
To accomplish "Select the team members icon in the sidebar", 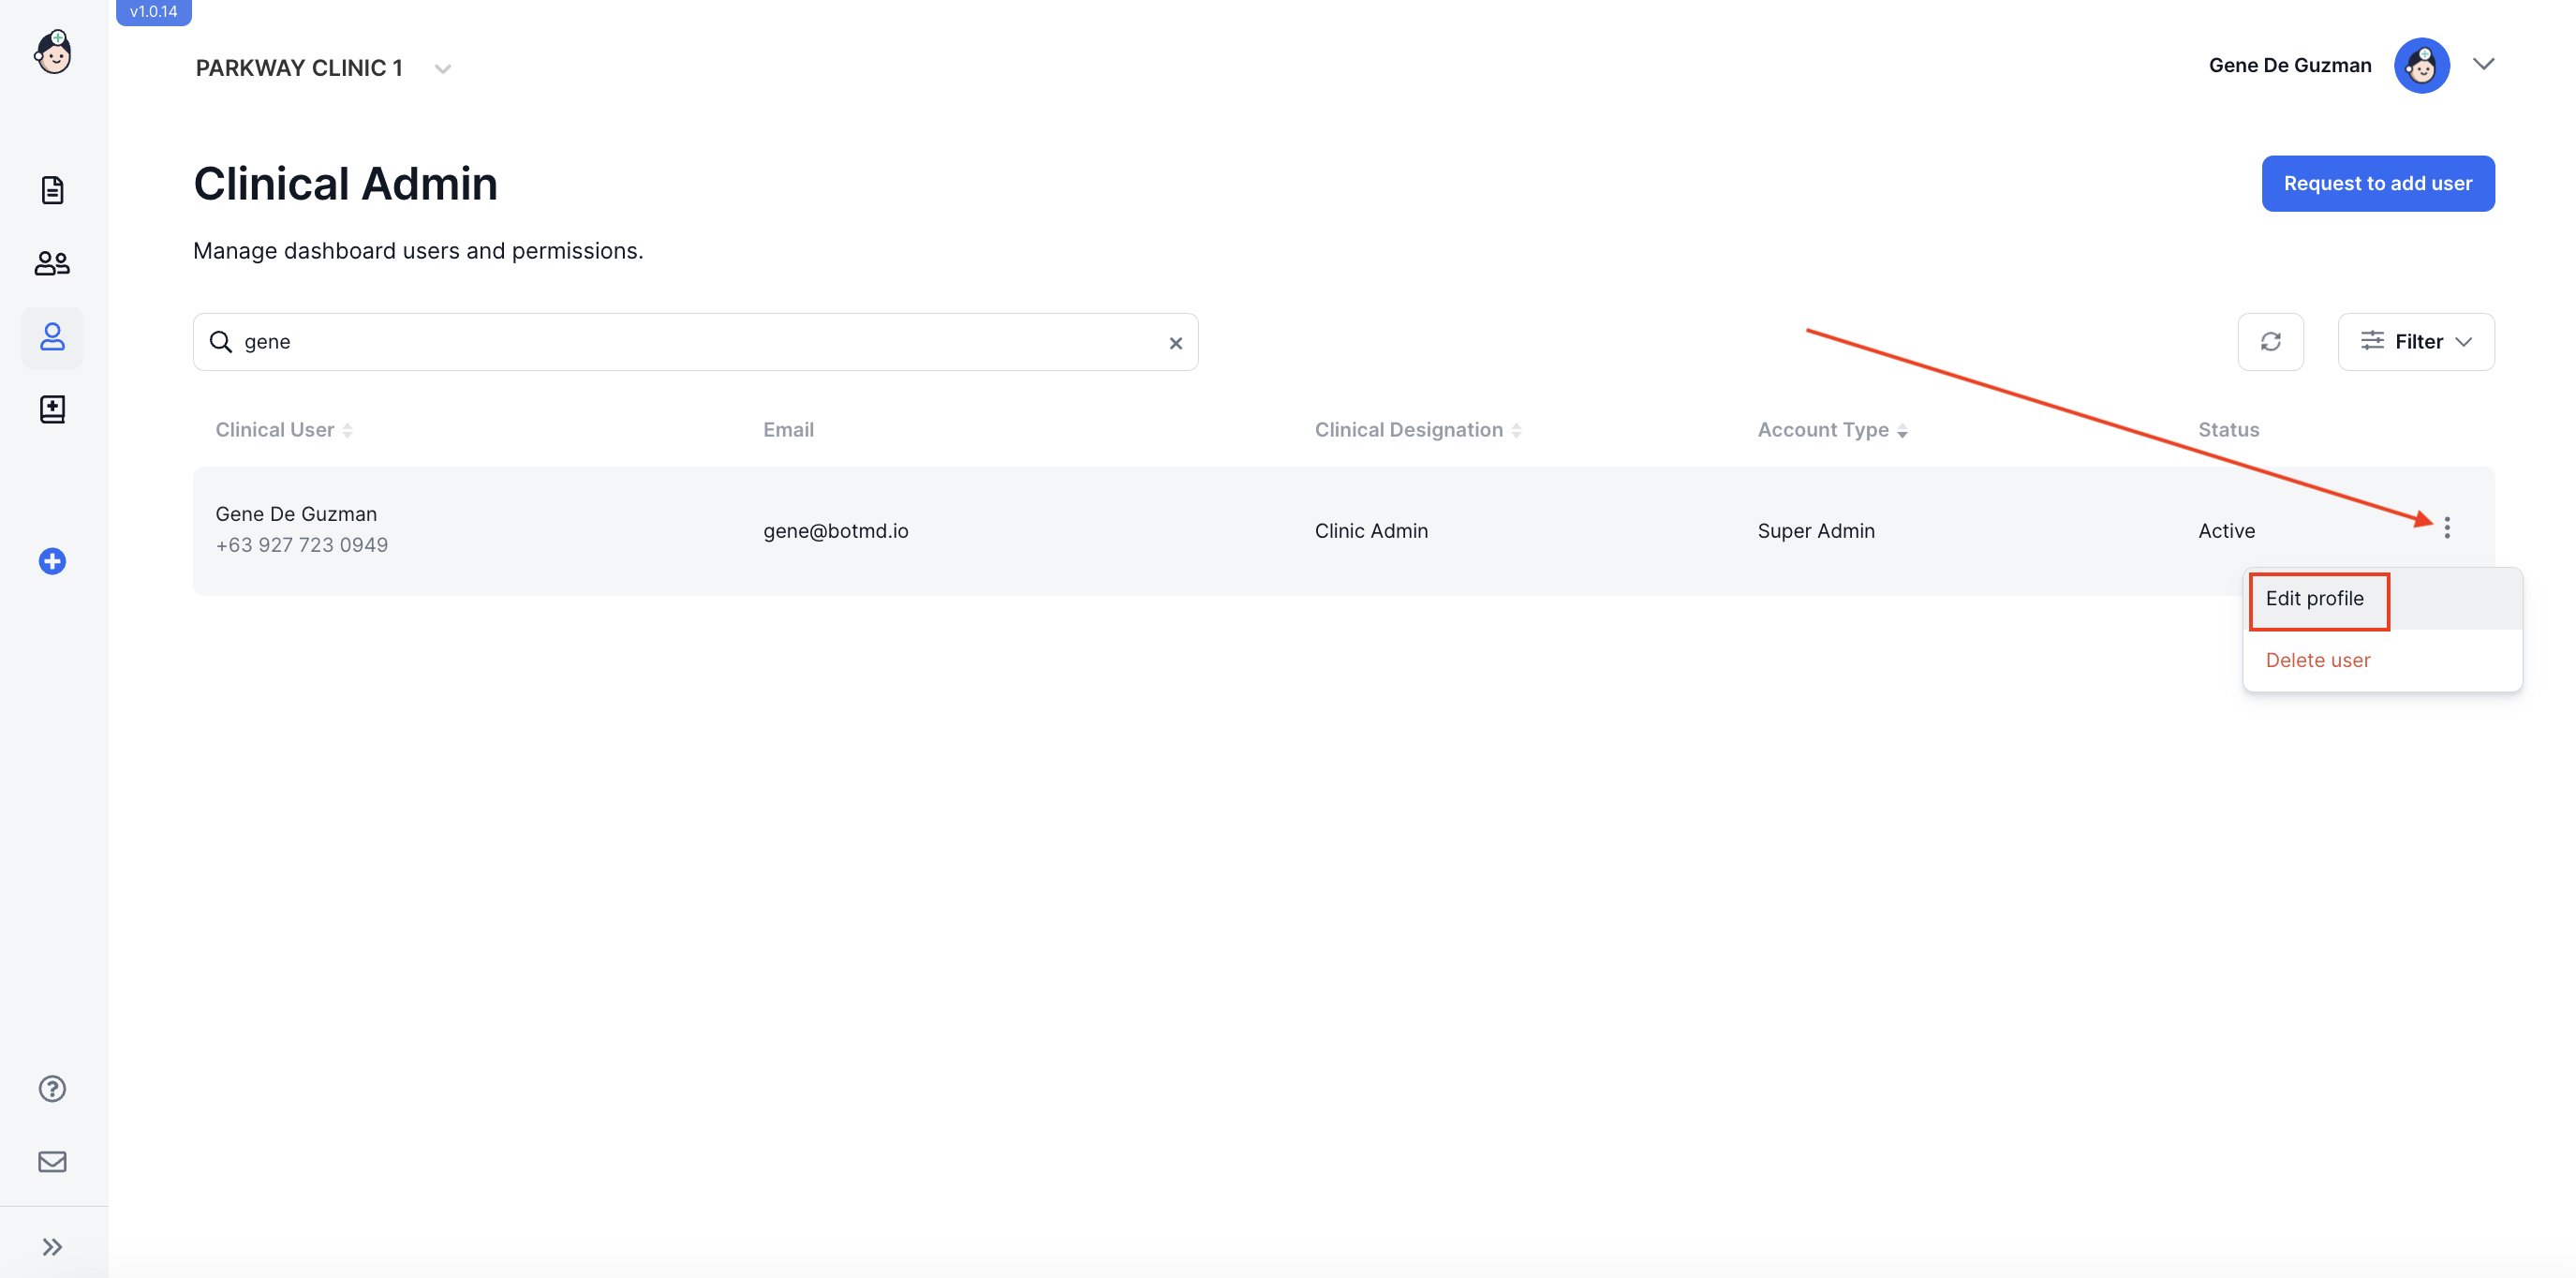I will coord(52,263).
